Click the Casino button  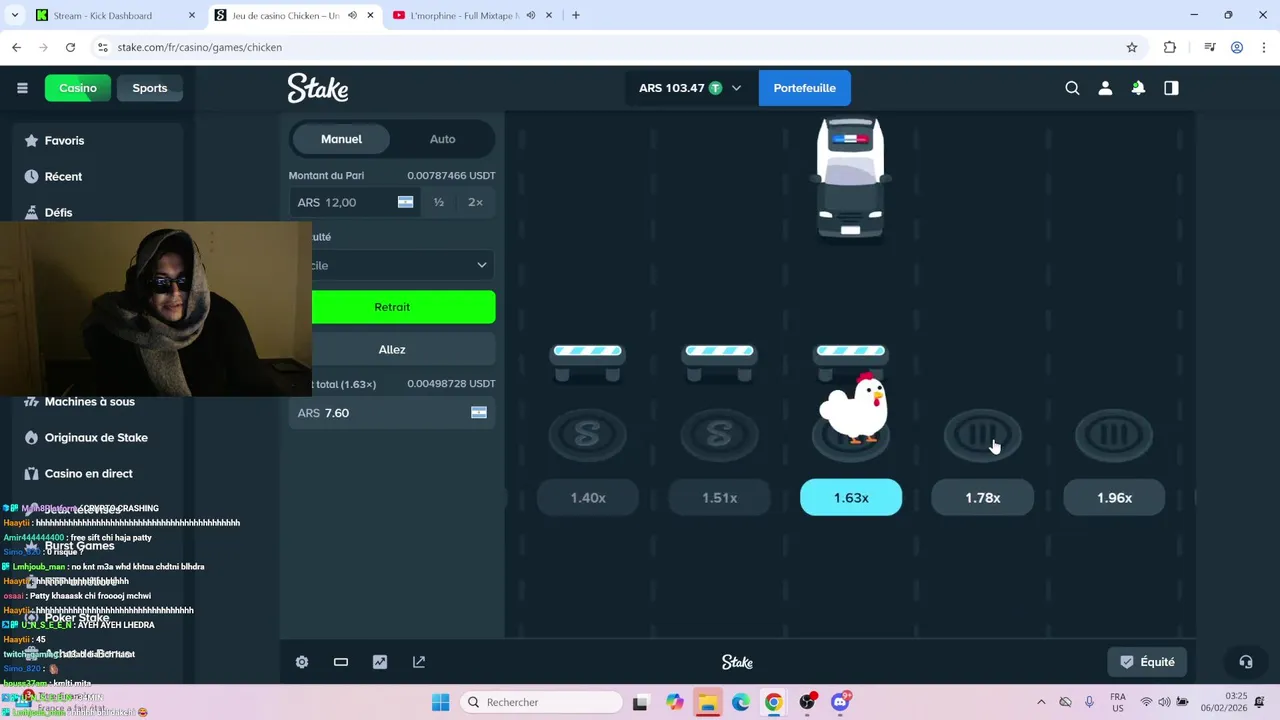point(78,88)
